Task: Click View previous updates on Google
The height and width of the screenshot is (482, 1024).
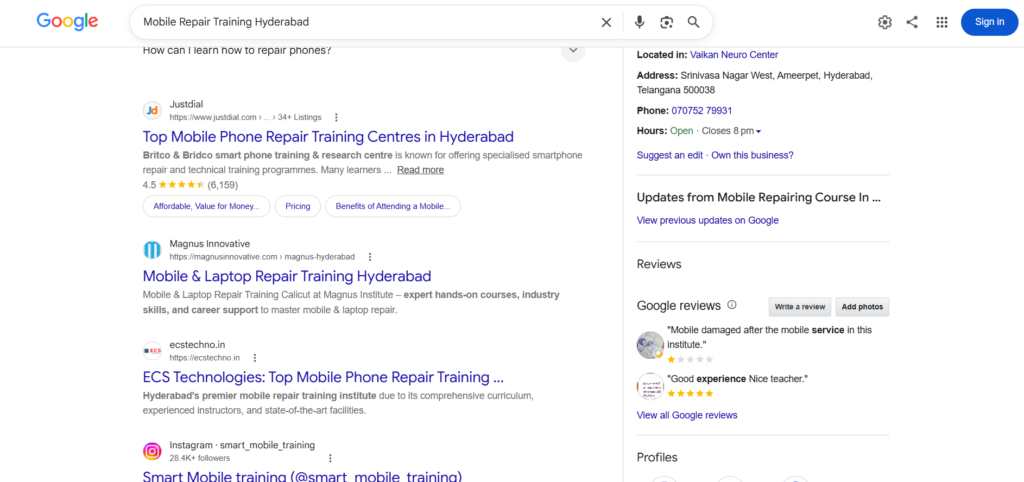Action: click(707, 221)
